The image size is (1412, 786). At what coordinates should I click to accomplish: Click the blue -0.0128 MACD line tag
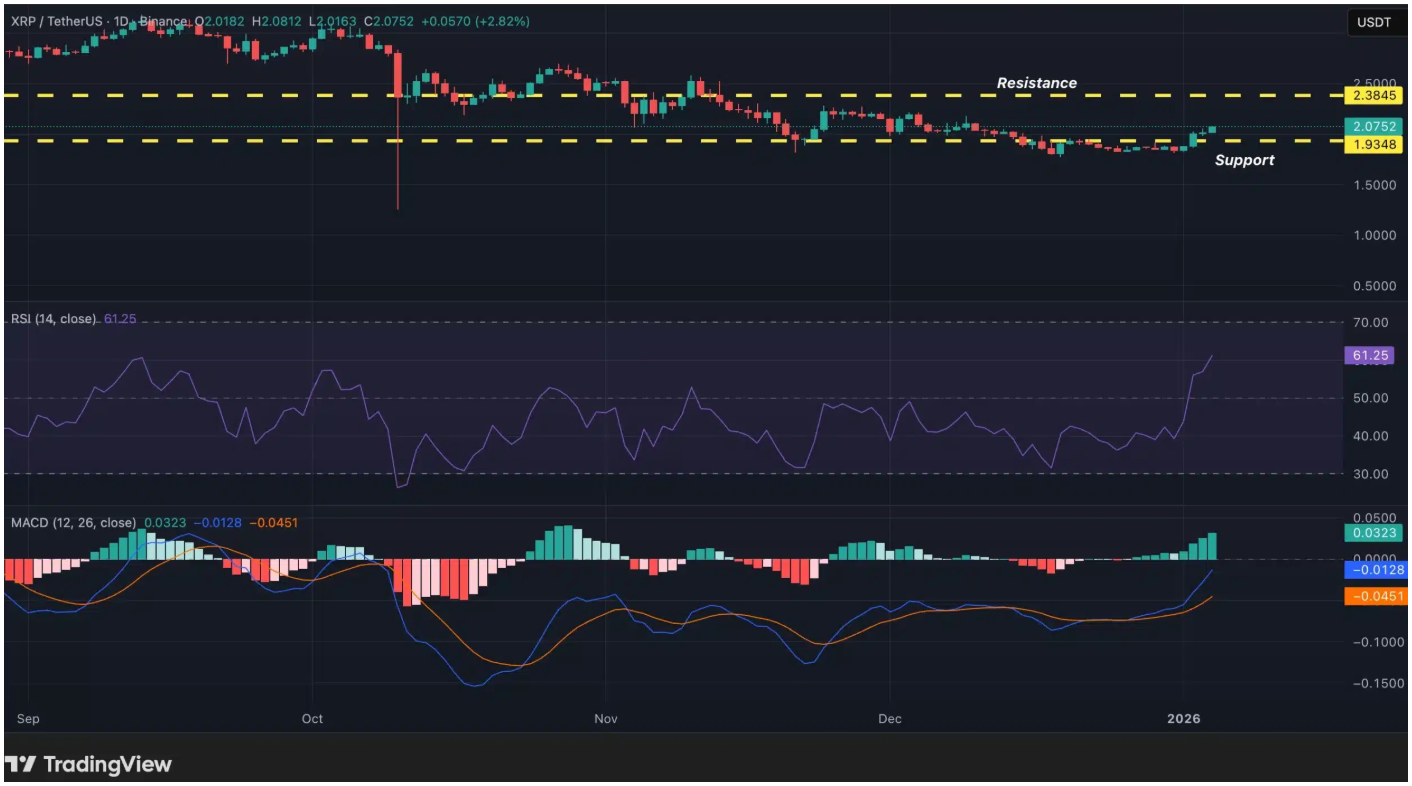point(1373,571)
